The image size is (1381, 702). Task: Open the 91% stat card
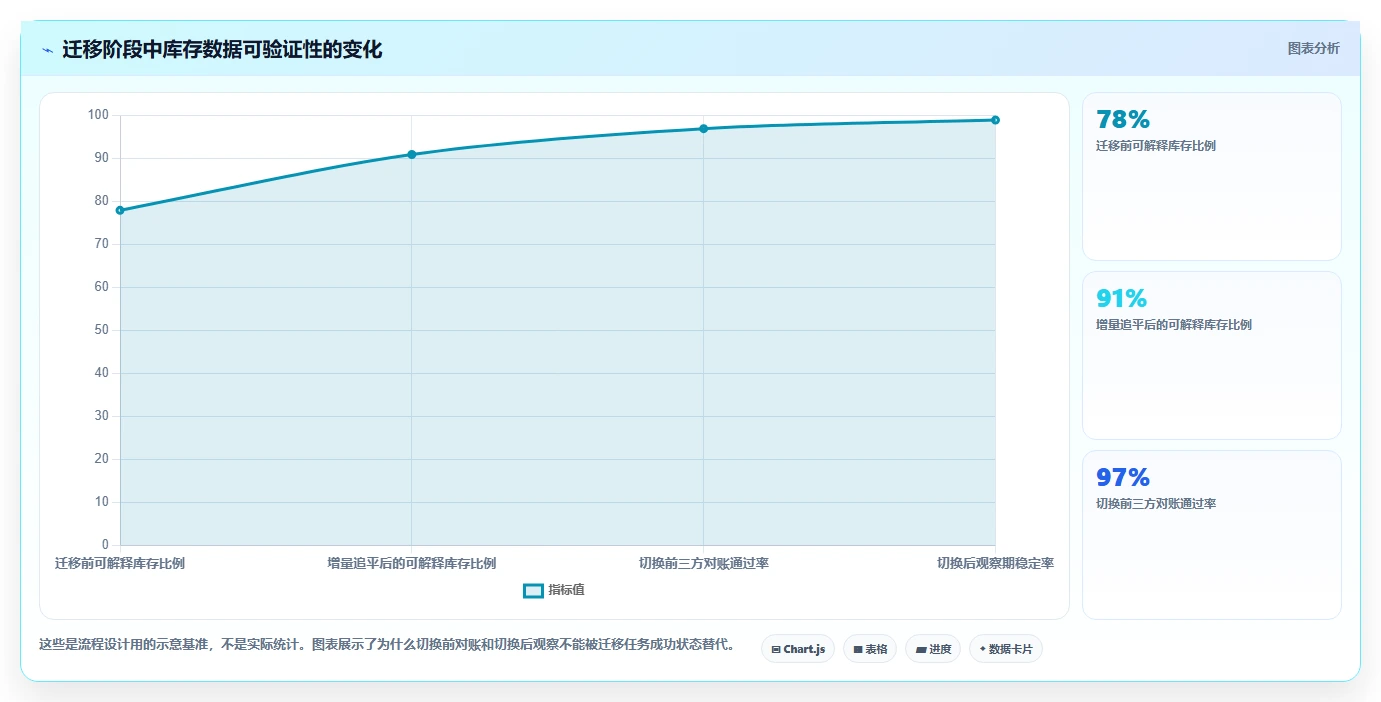(x=1211, y=355)
